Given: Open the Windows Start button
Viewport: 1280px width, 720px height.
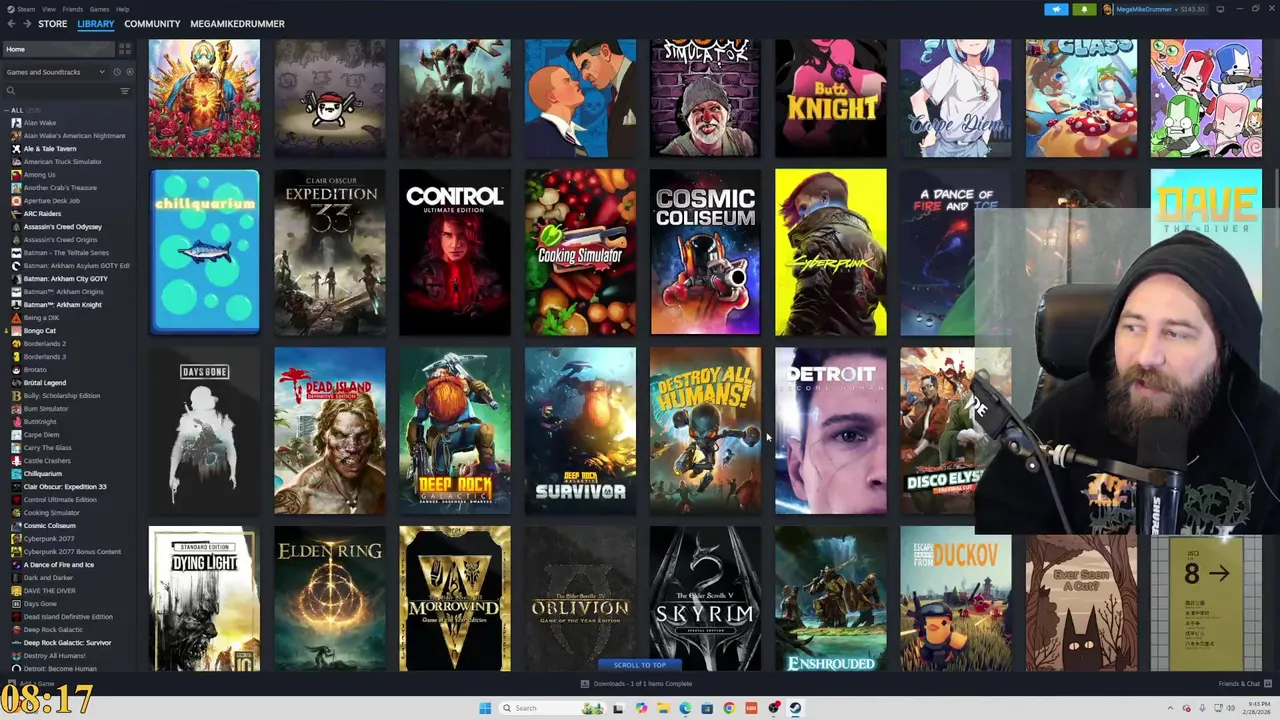Looking at the screenshot, I should click(485, 708).
